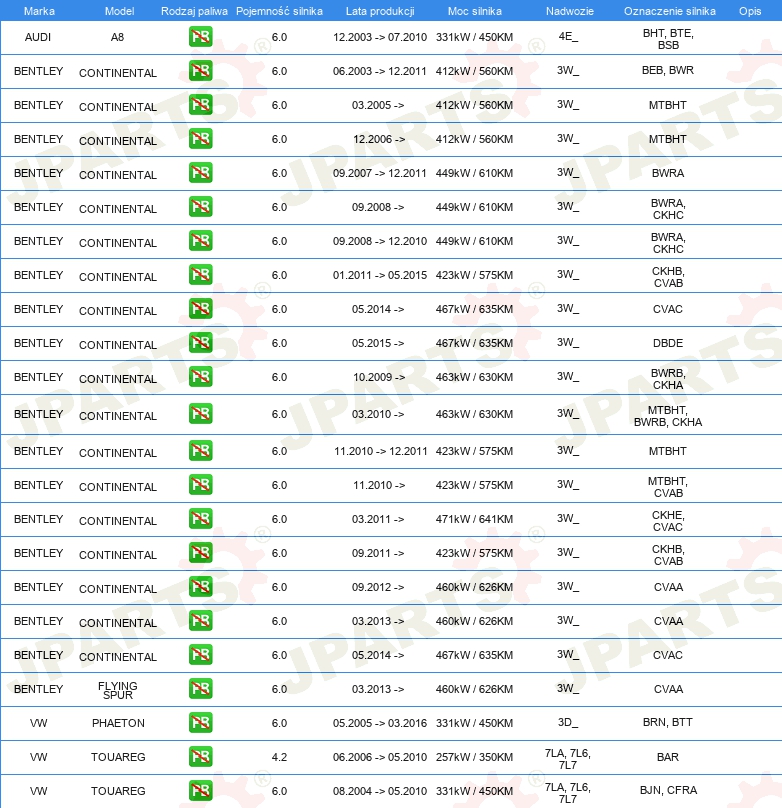Select the 12.2003 -> 07.2010 production years cell
This screenshot has width=782, height=808.
coord(380,37)
